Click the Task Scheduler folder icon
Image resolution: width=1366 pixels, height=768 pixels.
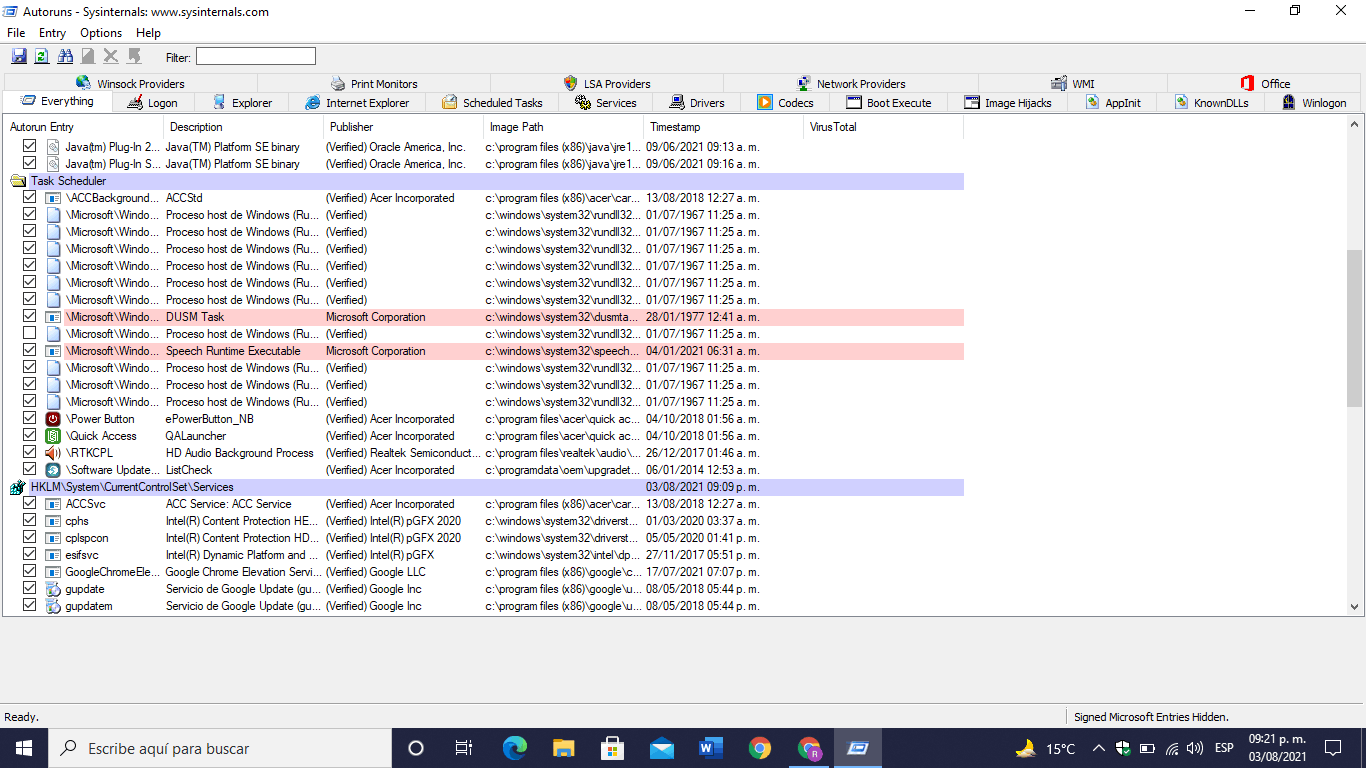click(x=18, y=181)
